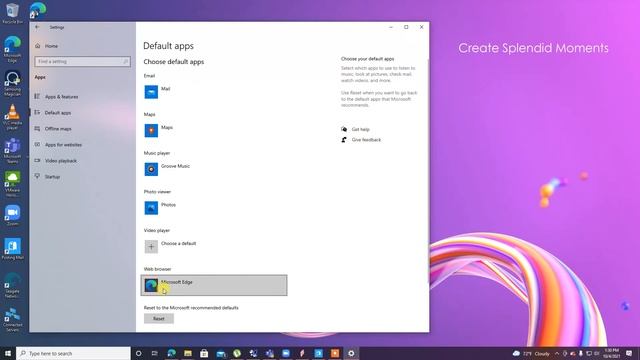Open the Get help link

[x=360, y=129]
